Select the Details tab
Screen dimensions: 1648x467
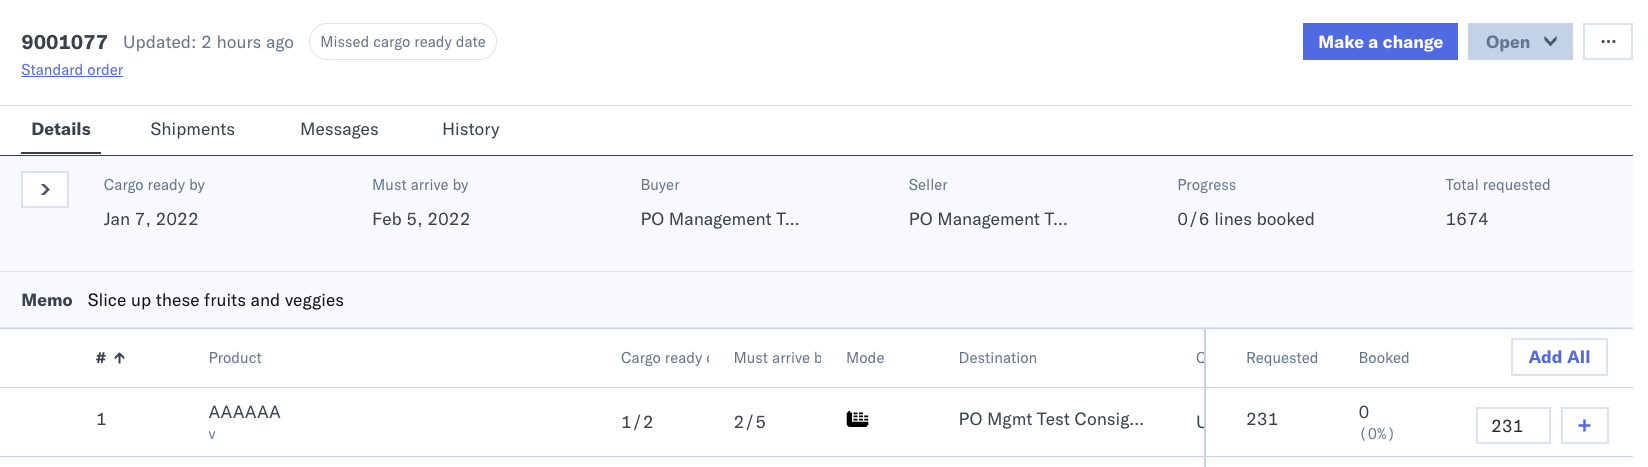[61, 129]
